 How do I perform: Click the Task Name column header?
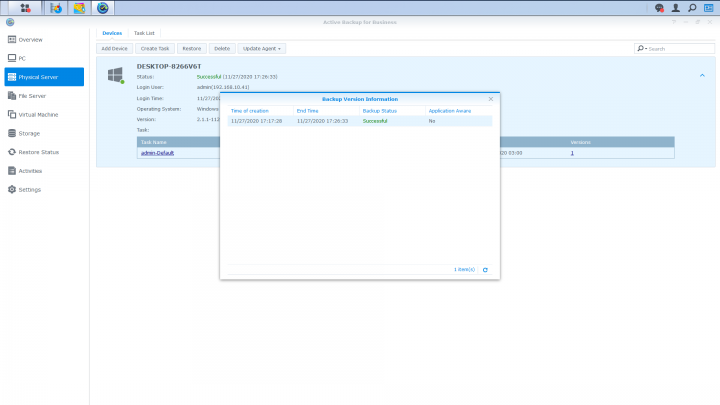(x=153, y=142)
